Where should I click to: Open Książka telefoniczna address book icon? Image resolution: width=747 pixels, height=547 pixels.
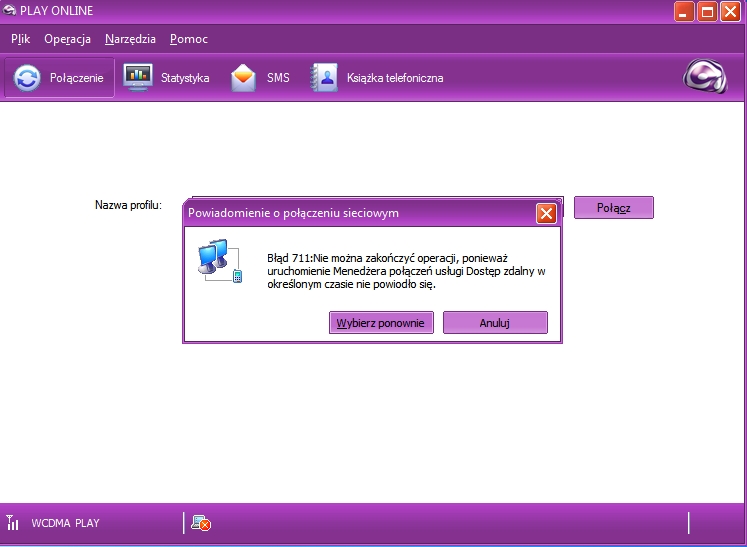324,78
